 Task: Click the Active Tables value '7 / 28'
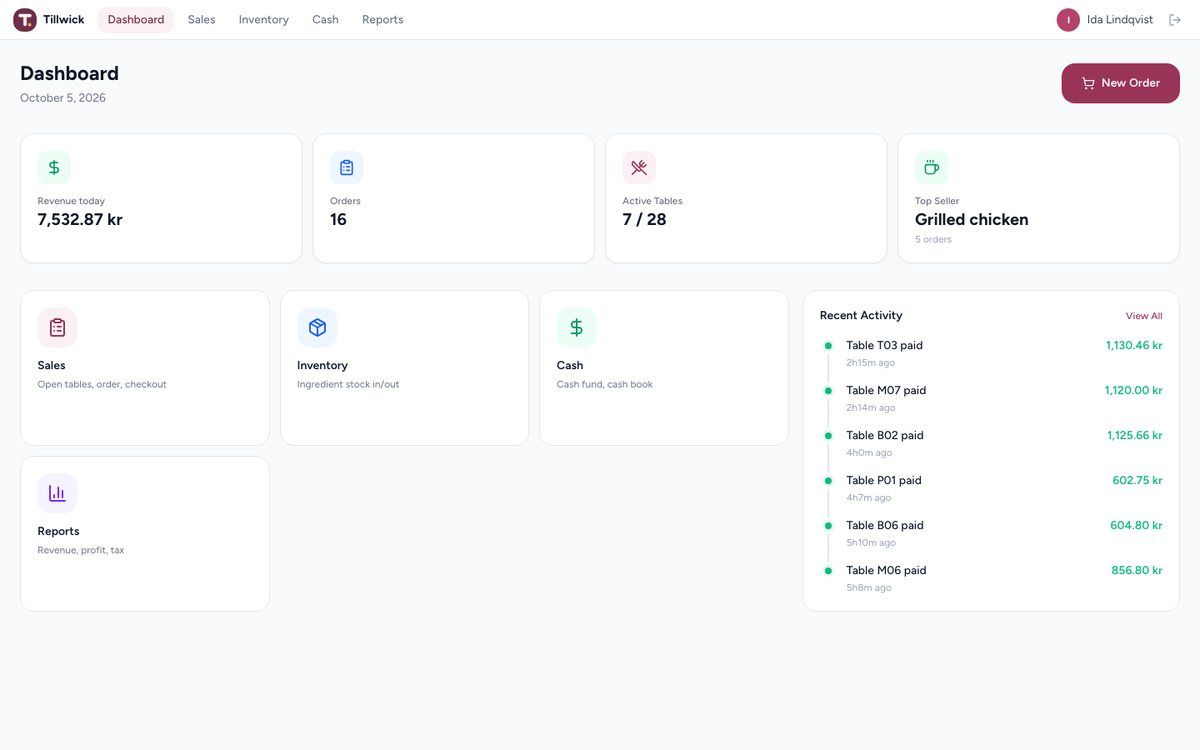tap(645, 220)
